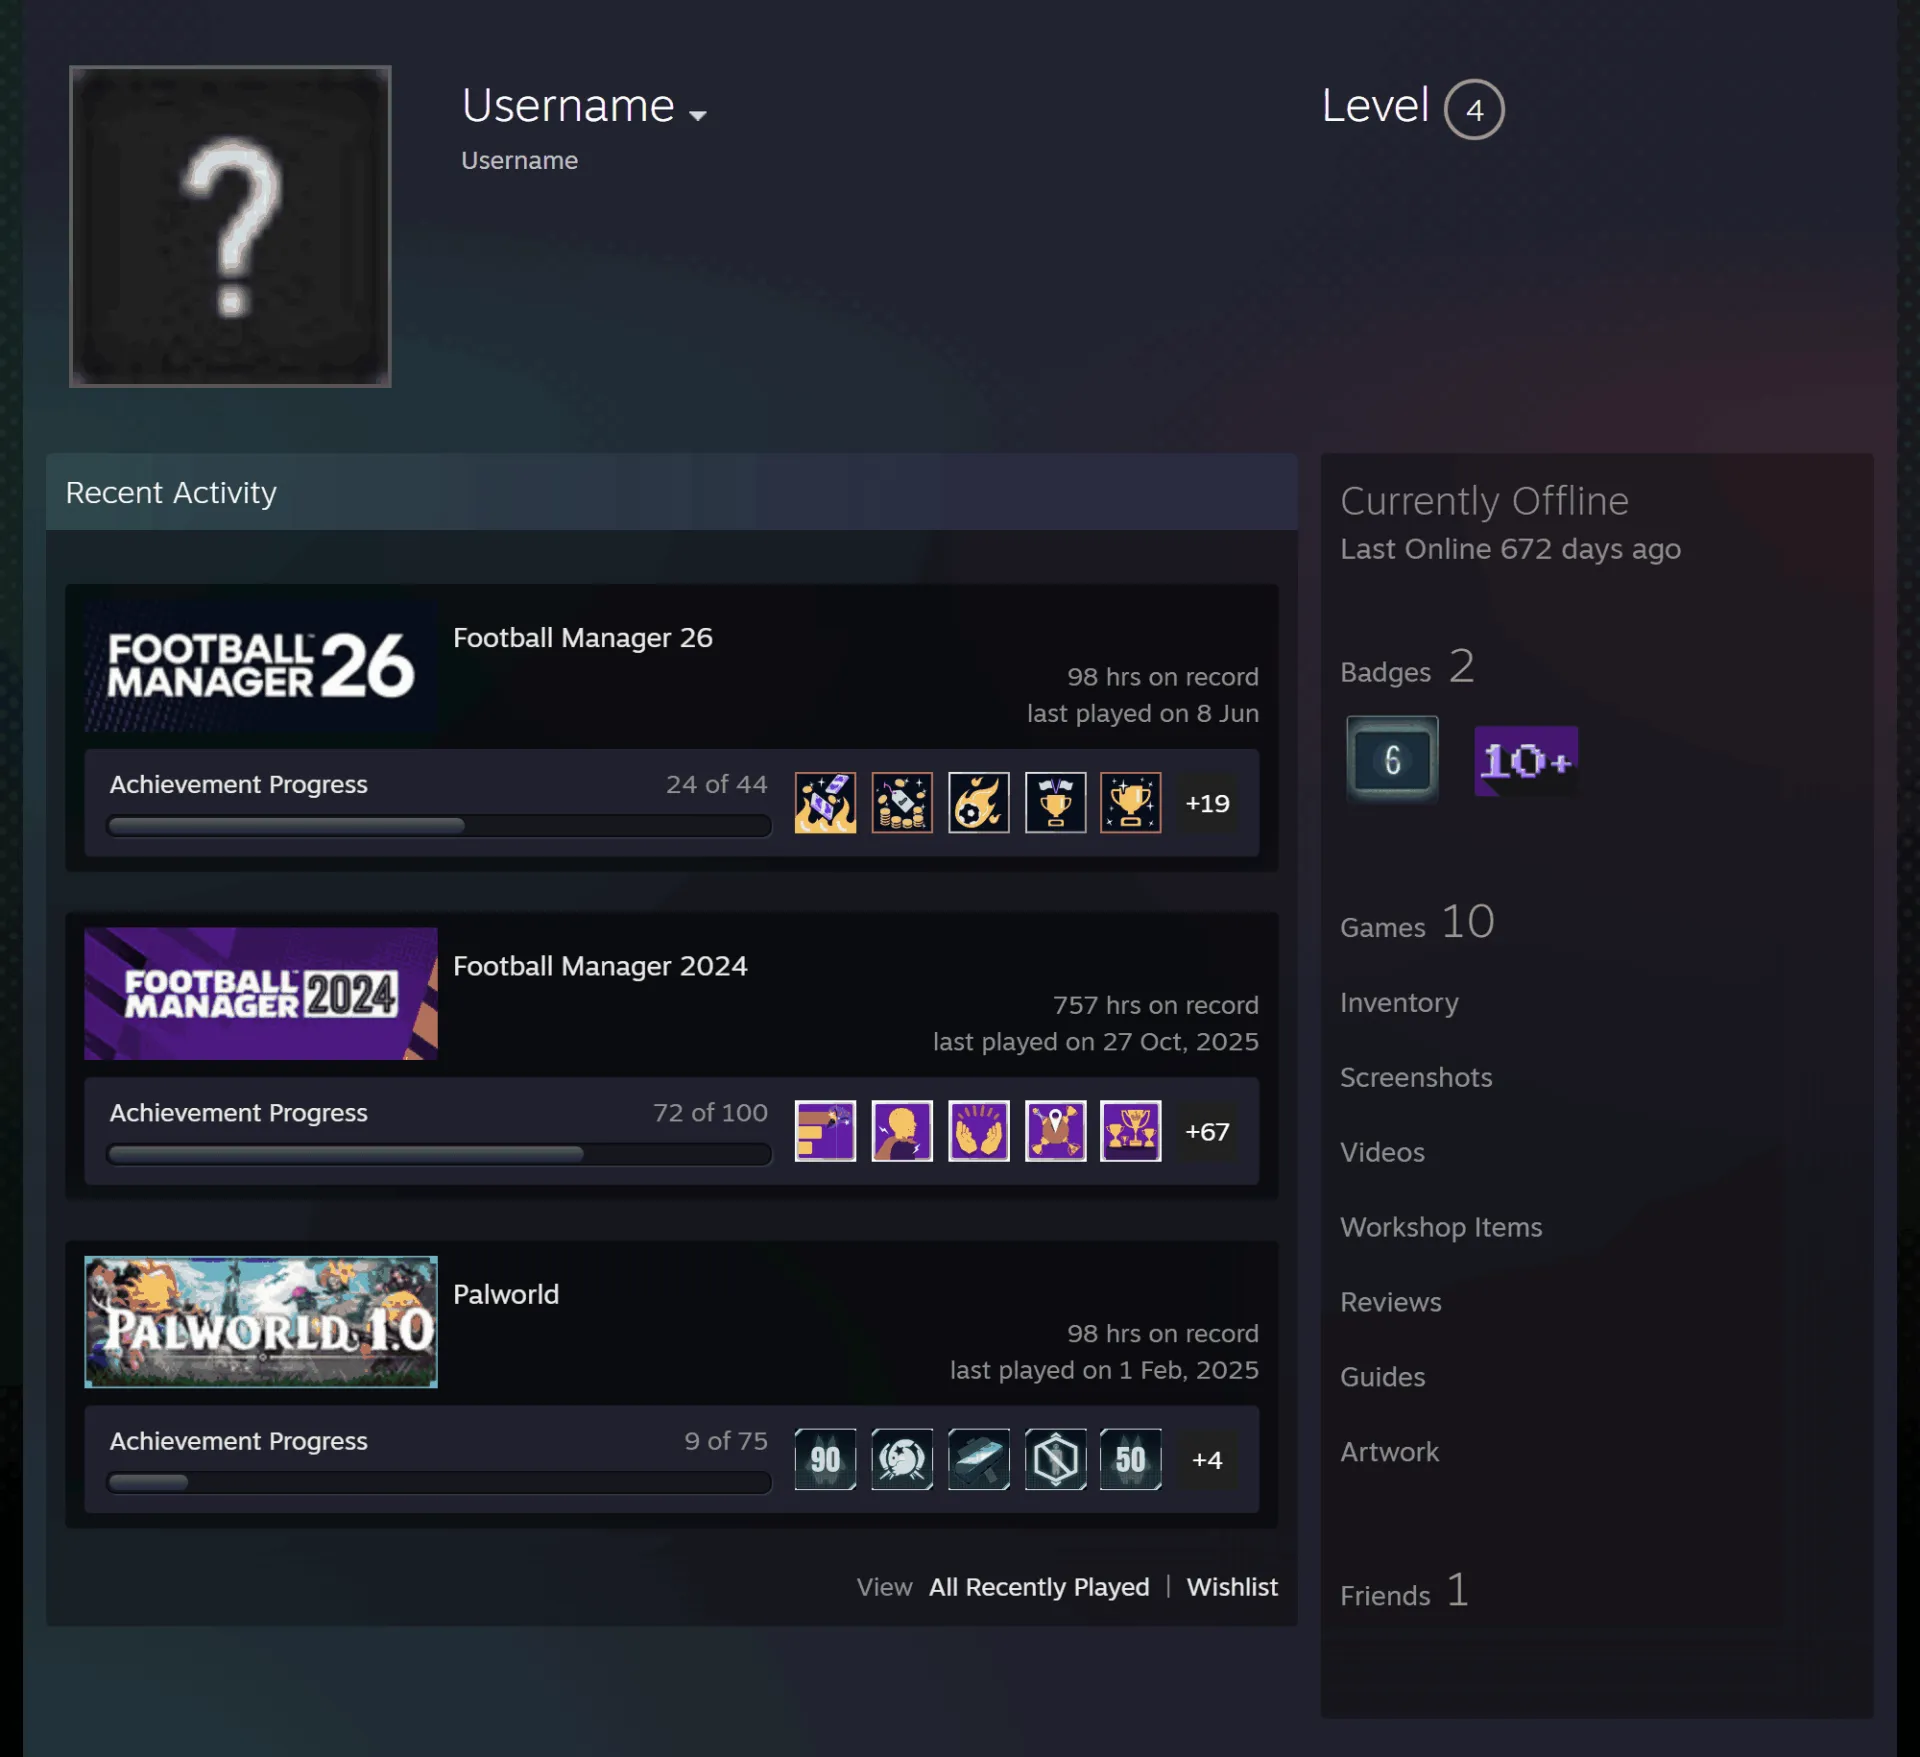The height and width of the screenshot is (1757, 1920).
Task: Click the map pin achievement in Football Manager 2024
Action: pyautogui.click(x=1055, y=1130)
